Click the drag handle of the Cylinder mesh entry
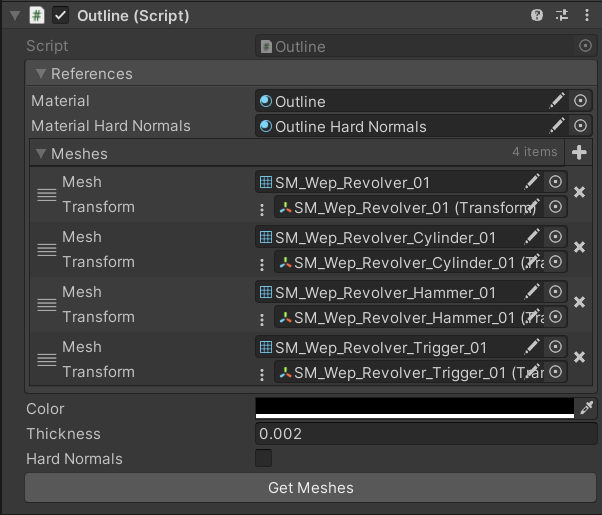Viewport: 602px width, 515px height. tap(46, 249)
